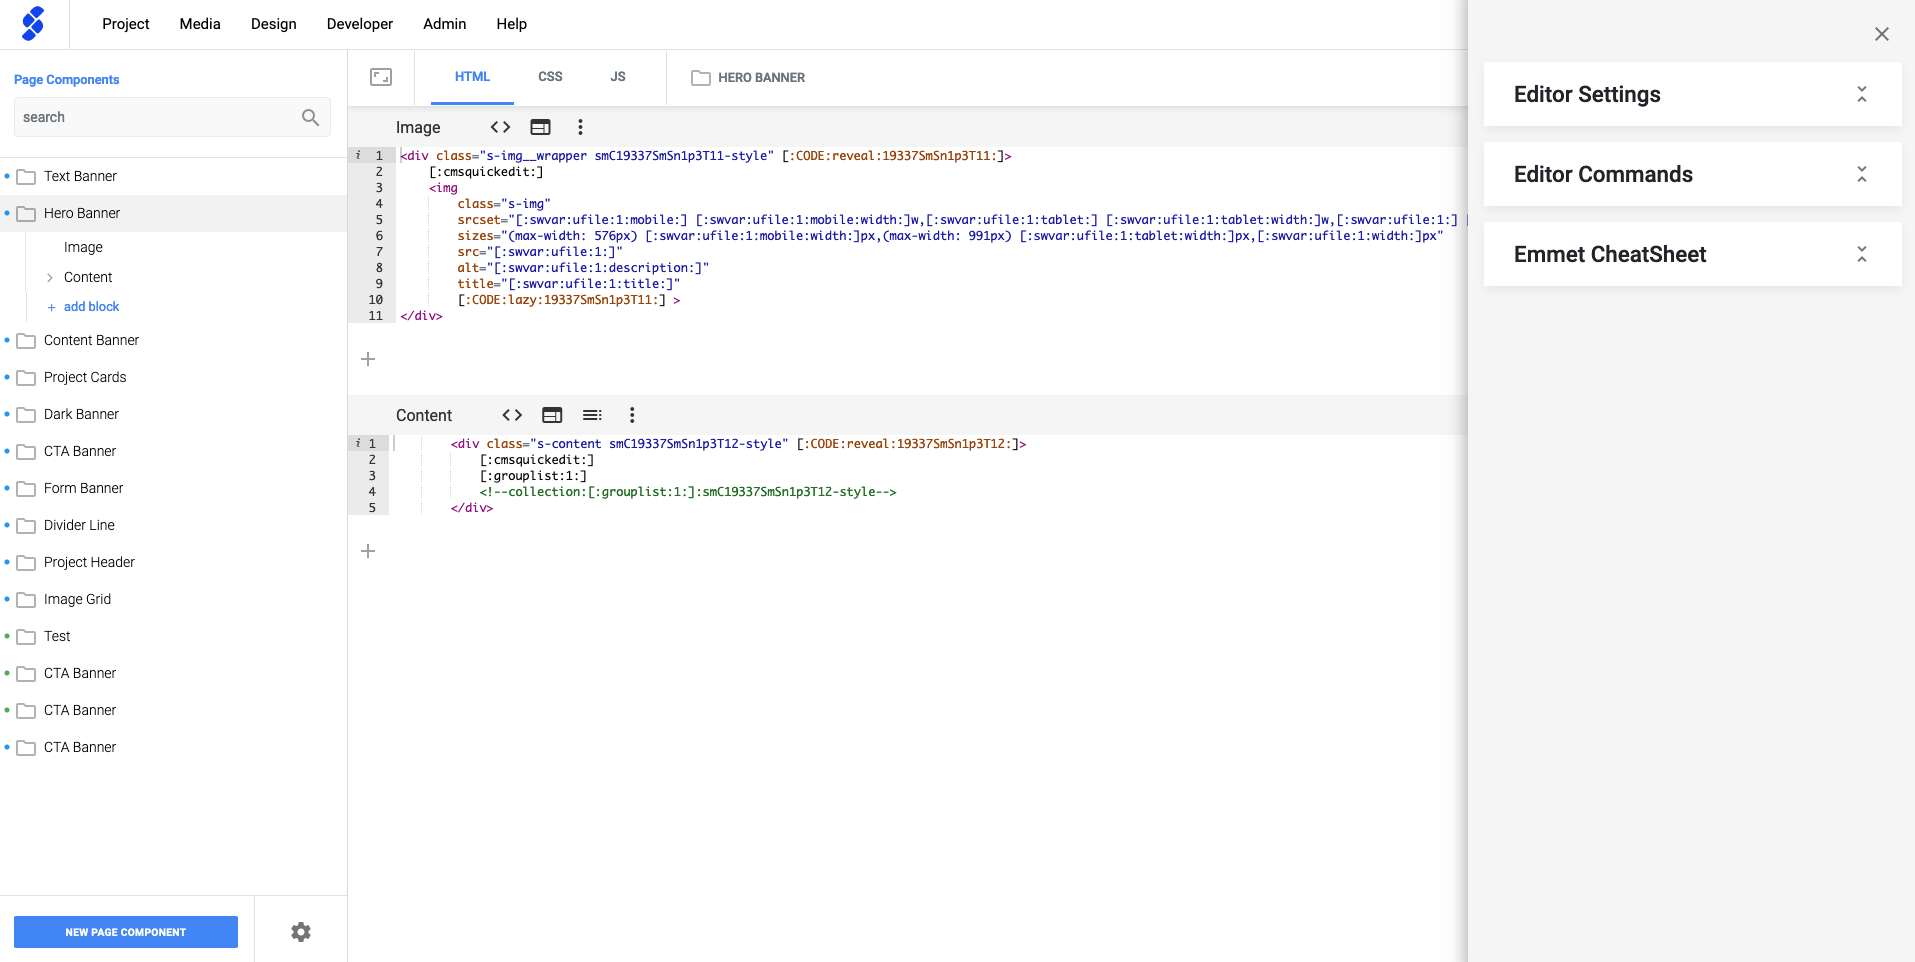Click the code brackets icon beside Content
The width and height of the screenshot is (1915, 962).
[x=512, y=415]
